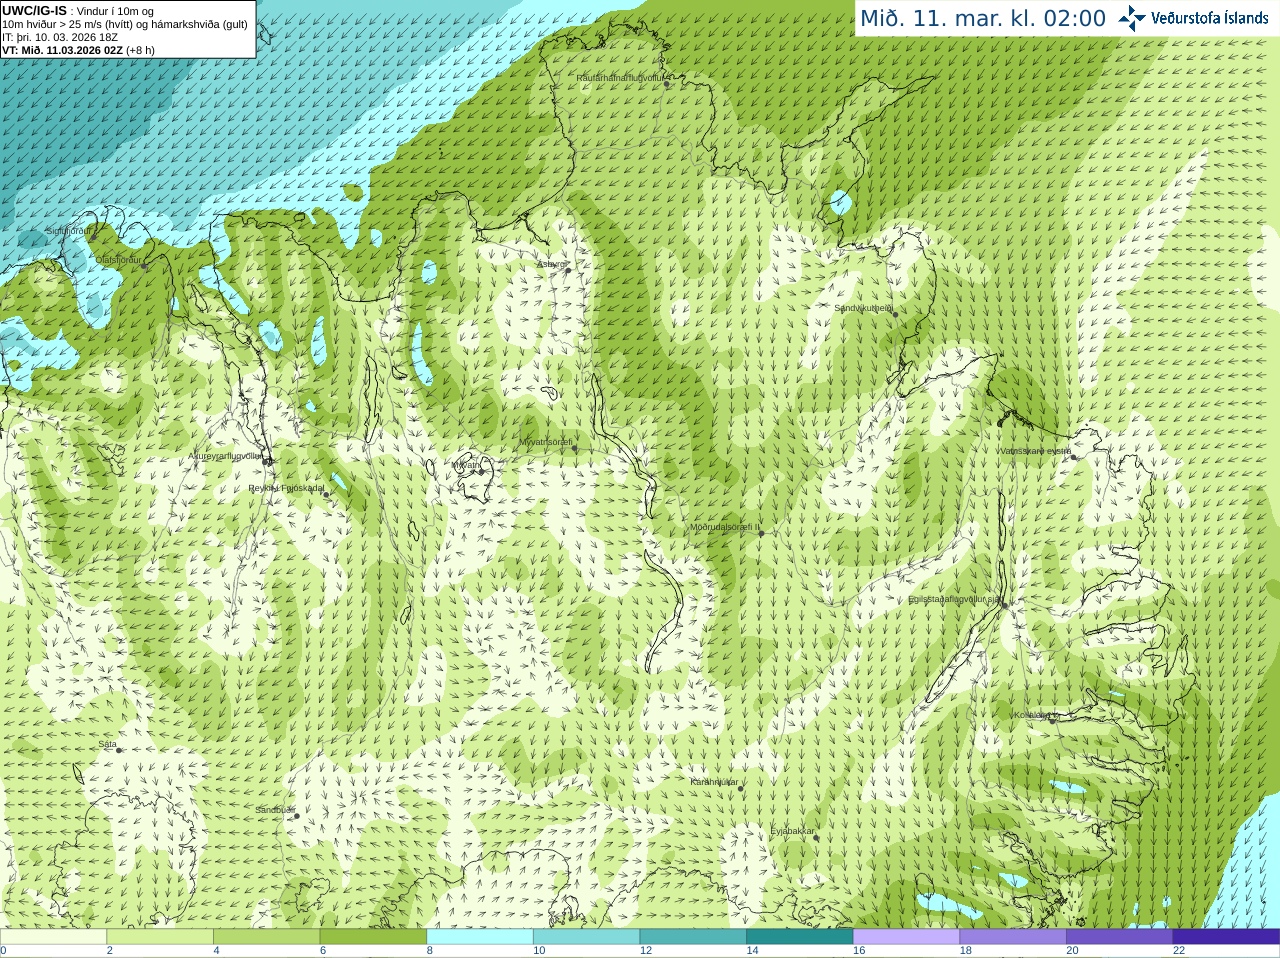Screen dimensions: 1280x958
Task: Click the Sandvíkurheiði label text
Action: pyautogui.click(x=864, y=308)
